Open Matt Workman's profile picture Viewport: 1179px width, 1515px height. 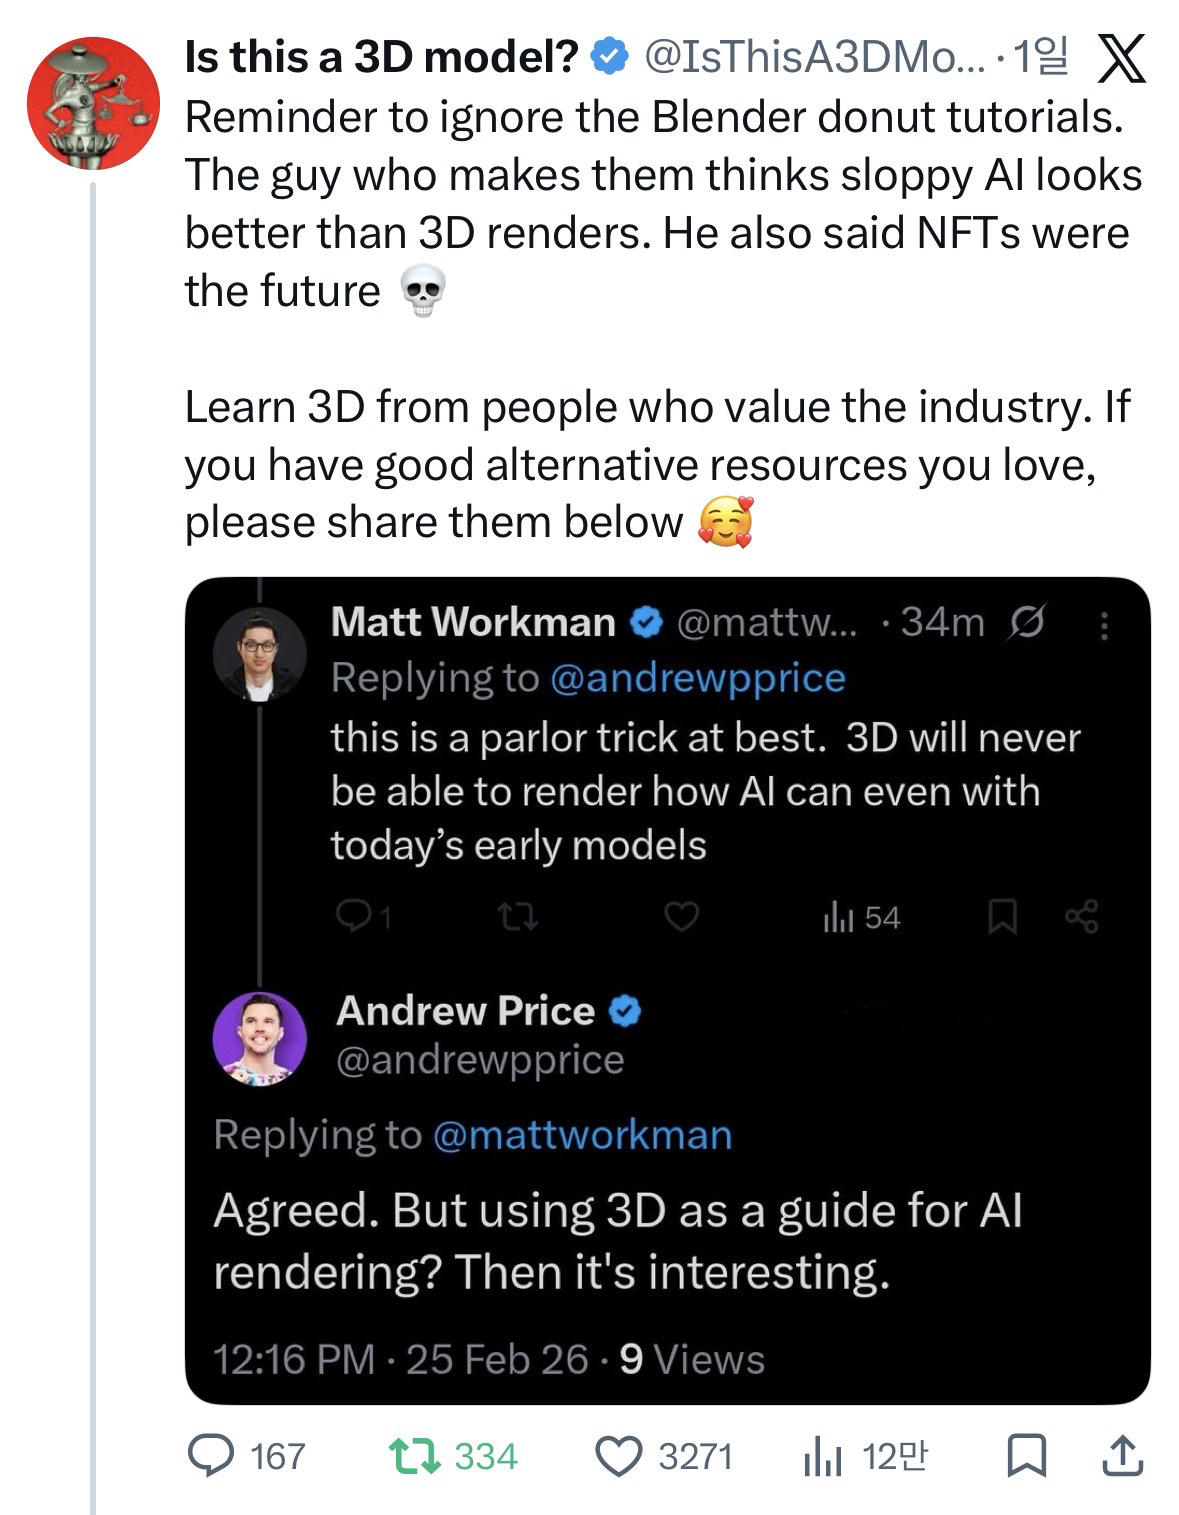pos(259,654)
